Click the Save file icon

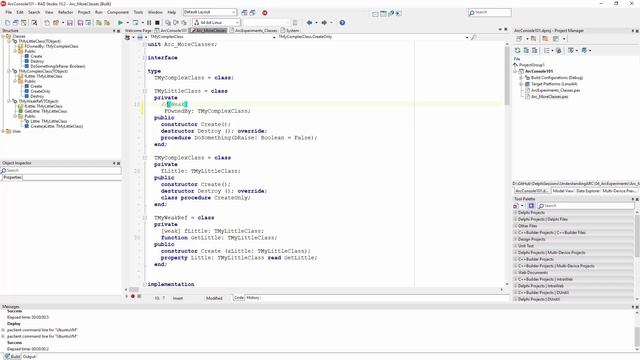(x=70, y=23)
